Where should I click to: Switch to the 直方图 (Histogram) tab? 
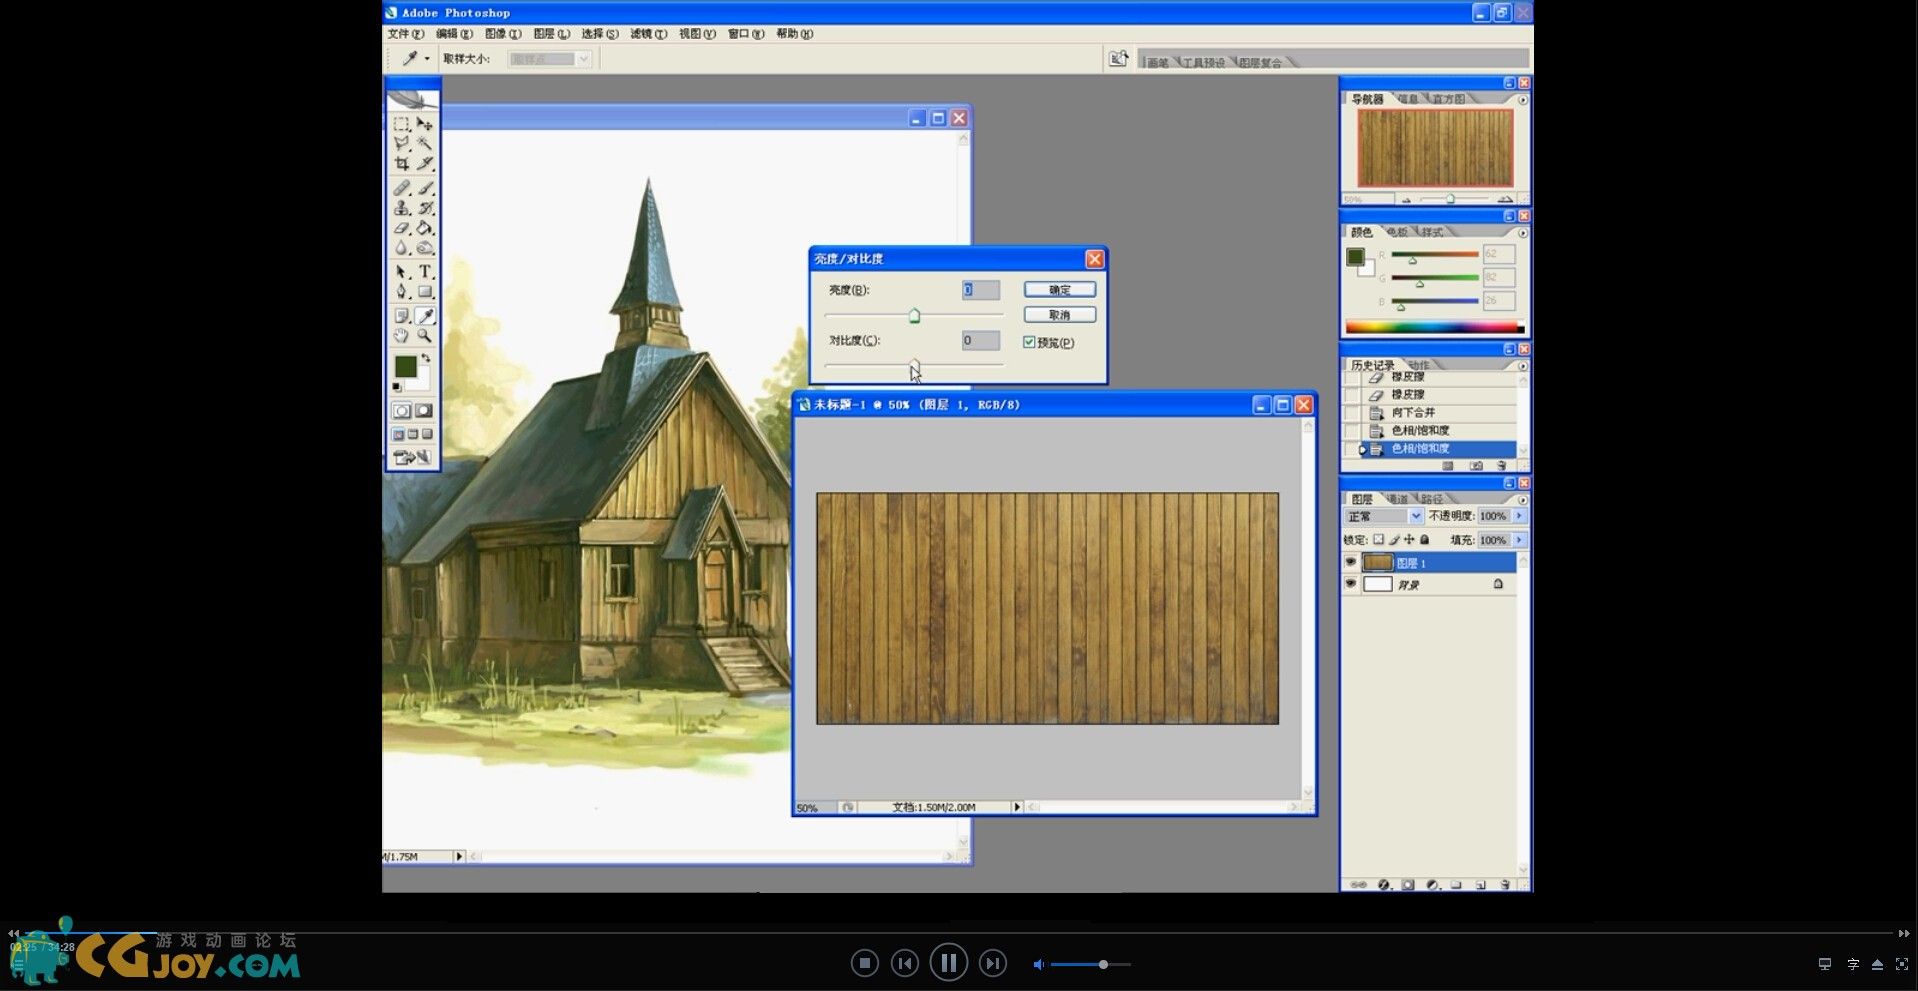[x=1448, y=99]
